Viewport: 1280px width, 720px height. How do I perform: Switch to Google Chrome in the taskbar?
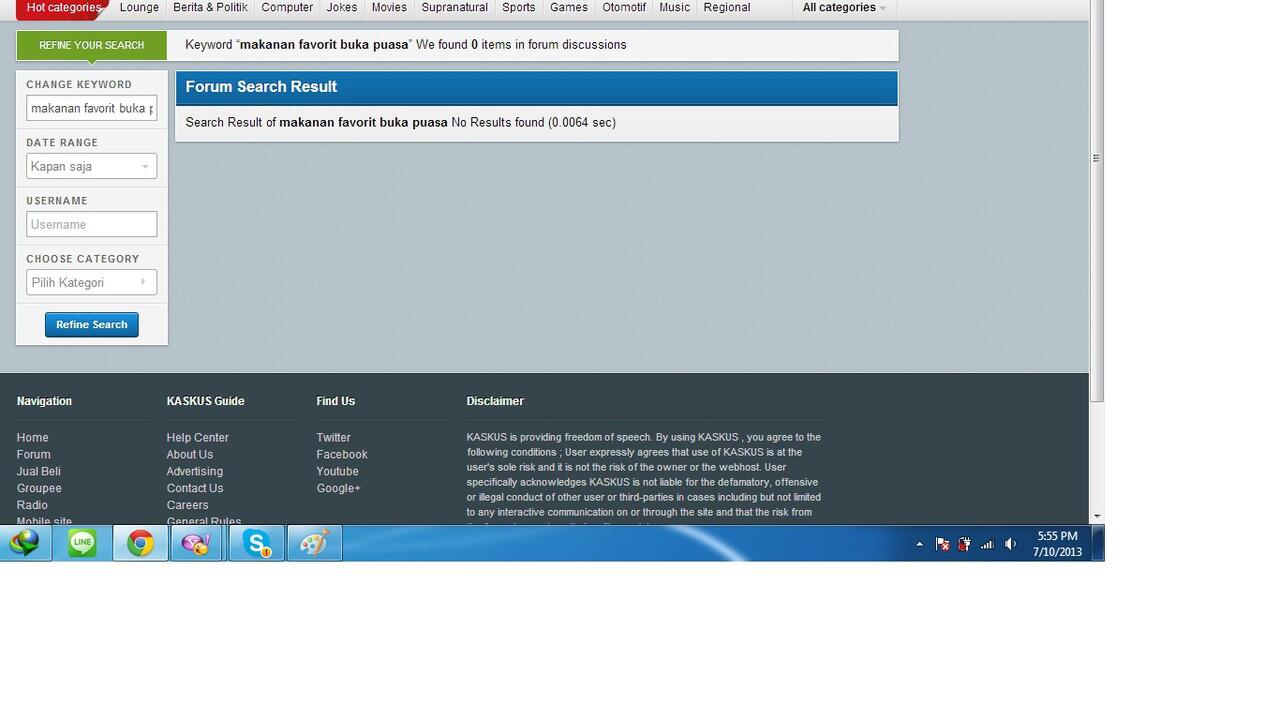pos(140,543)
